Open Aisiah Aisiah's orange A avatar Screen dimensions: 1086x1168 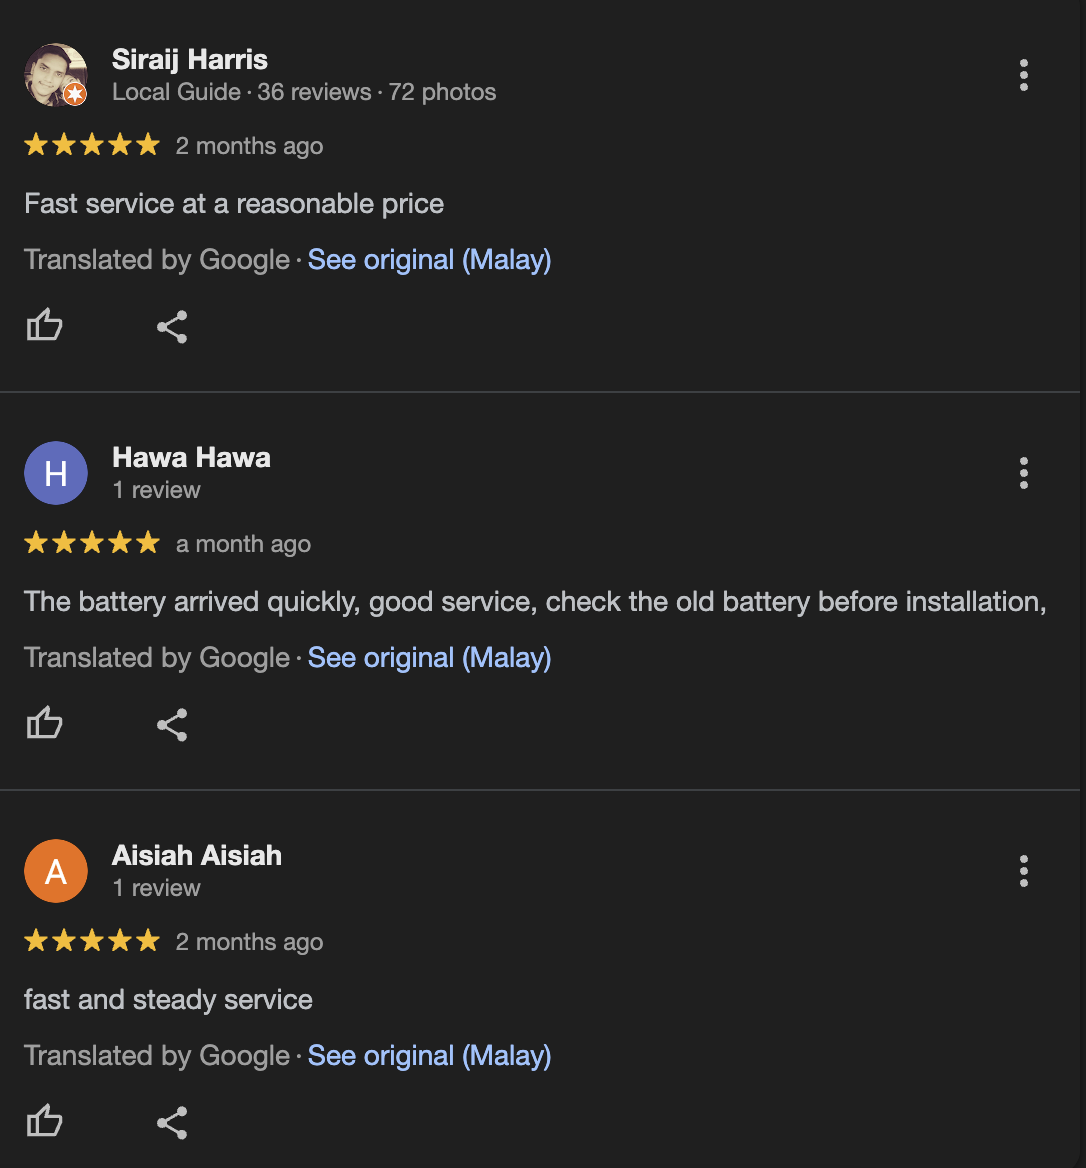[x=56, y=871]
